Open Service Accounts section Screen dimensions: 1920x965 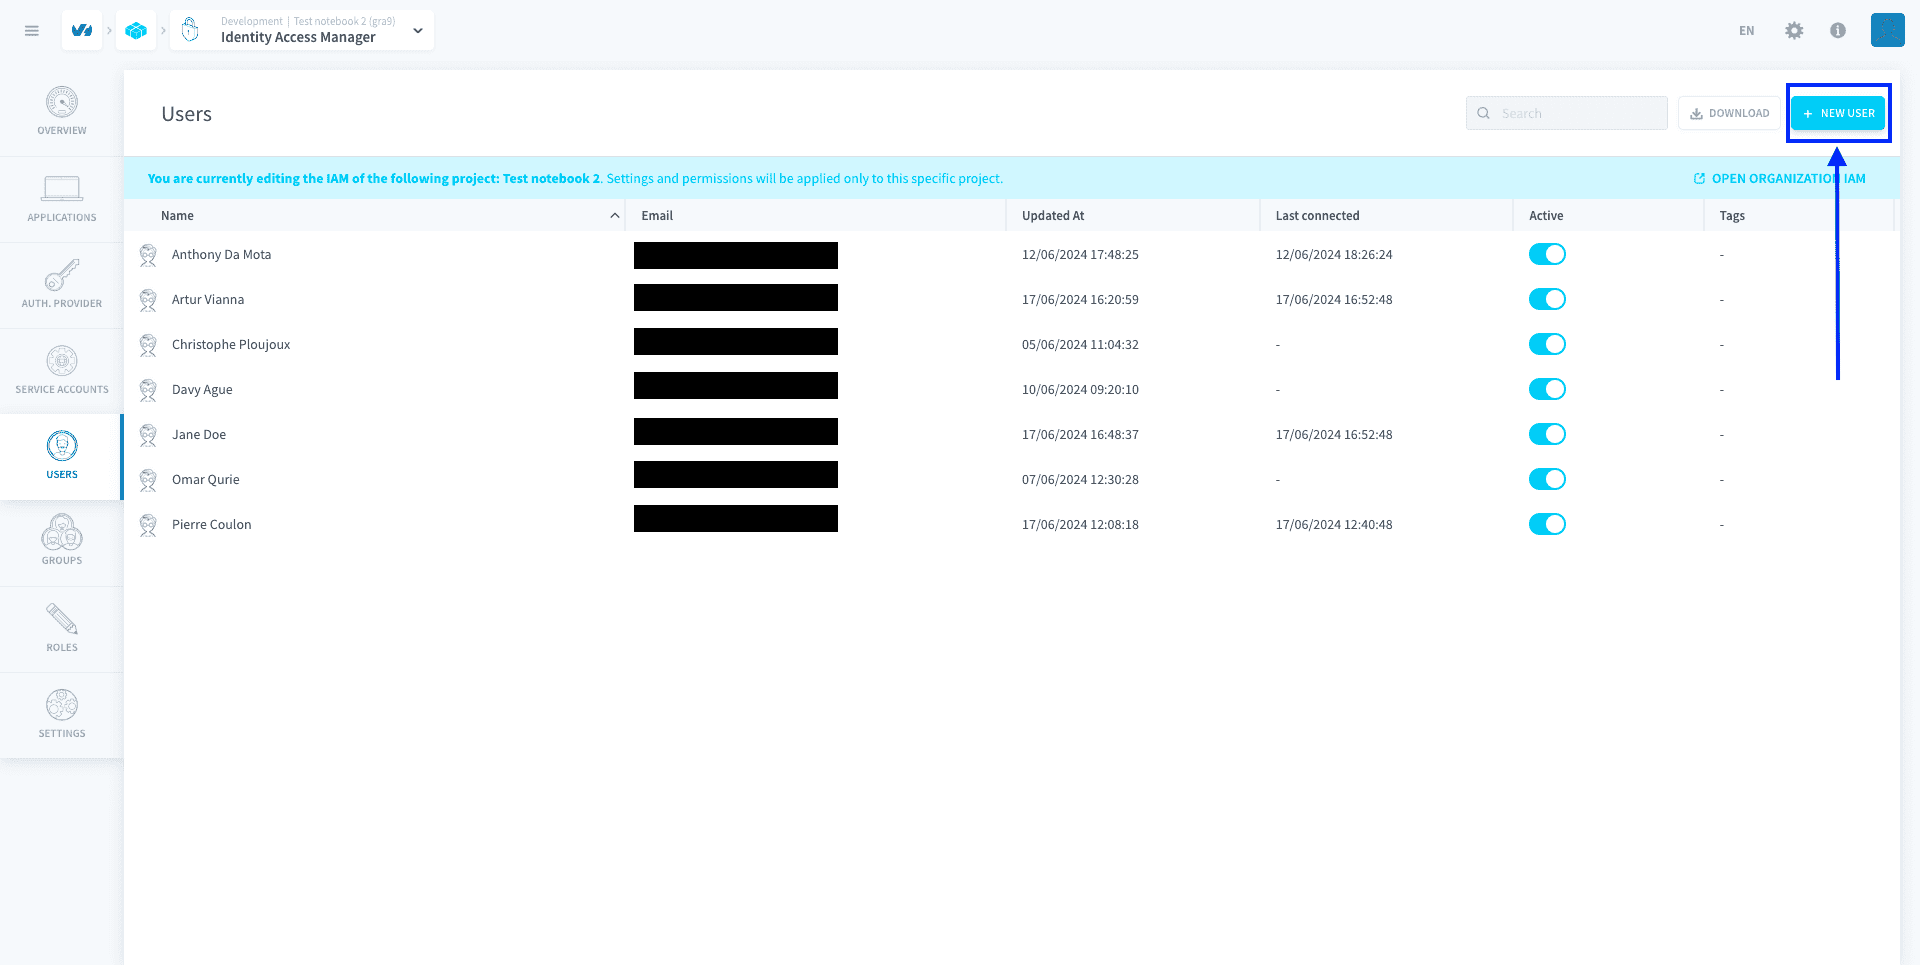click(x=62, y=371)
